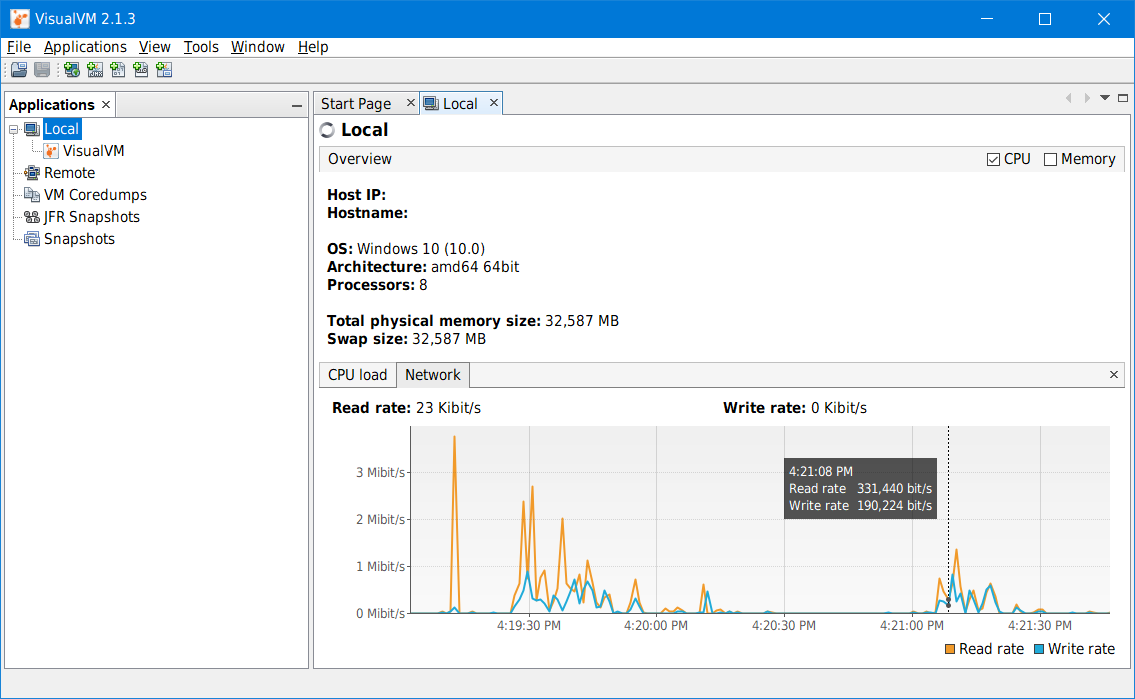The image size is (1135, 699).
Task: Click the Add JFR Snapshot toolbar icon
Action: coord(141,69)
